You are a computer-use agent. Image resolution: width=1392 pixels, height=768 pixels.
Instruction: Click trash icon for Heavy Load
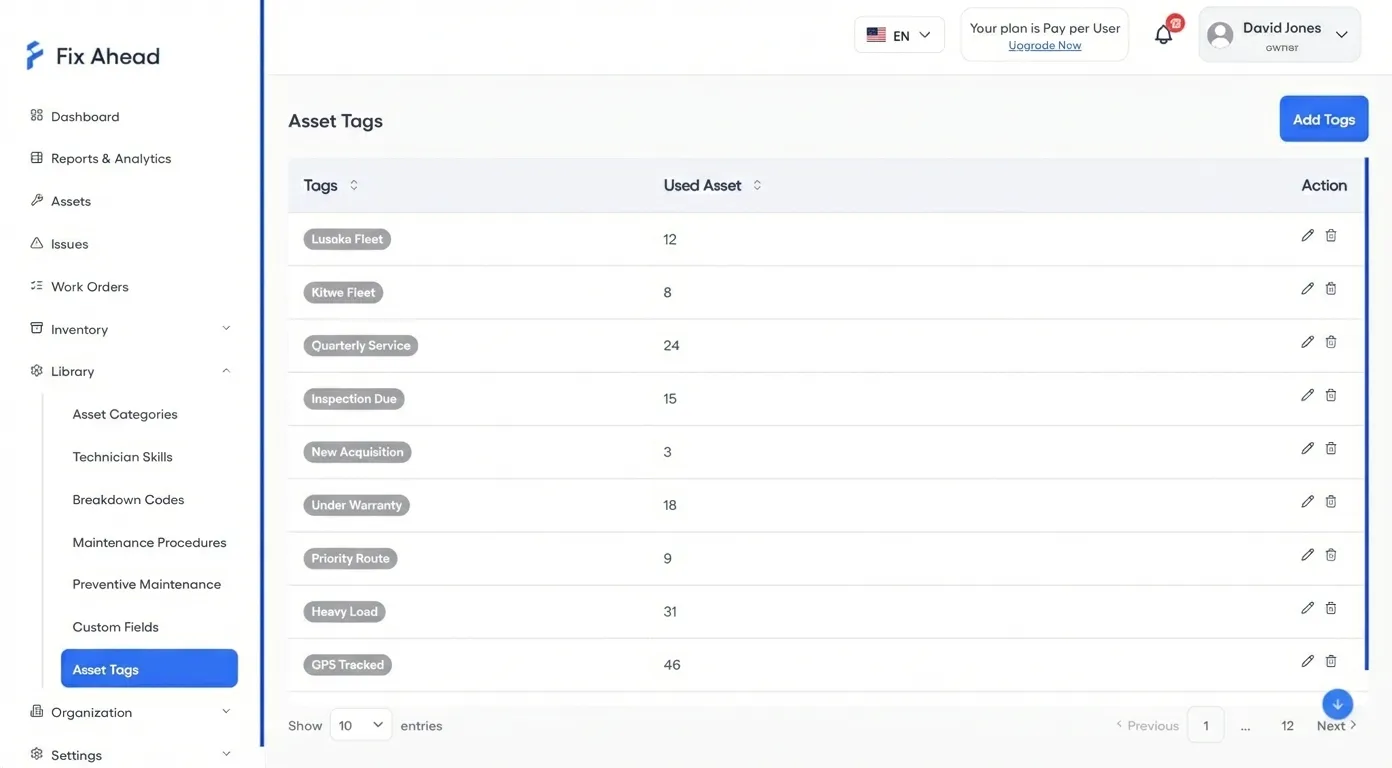click(1331, 608)
